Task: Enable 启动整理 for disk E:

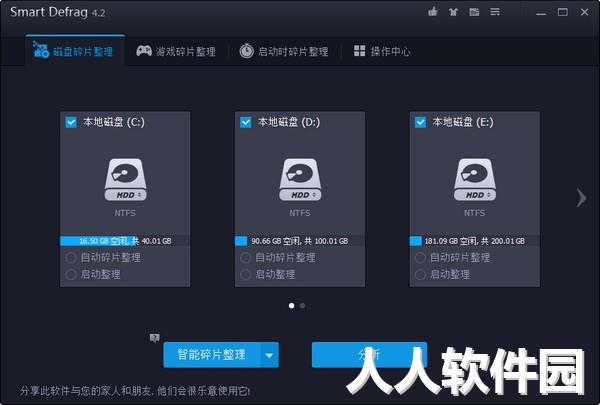Action: [420, 274]
